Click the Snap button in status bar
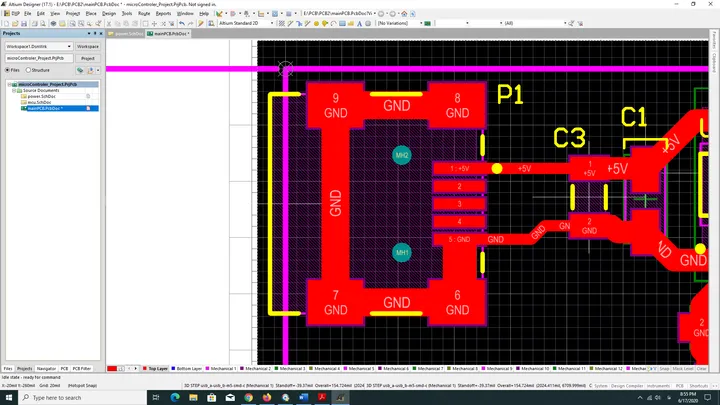The width and height of the screenshot is (720, 405). [664, 369]
